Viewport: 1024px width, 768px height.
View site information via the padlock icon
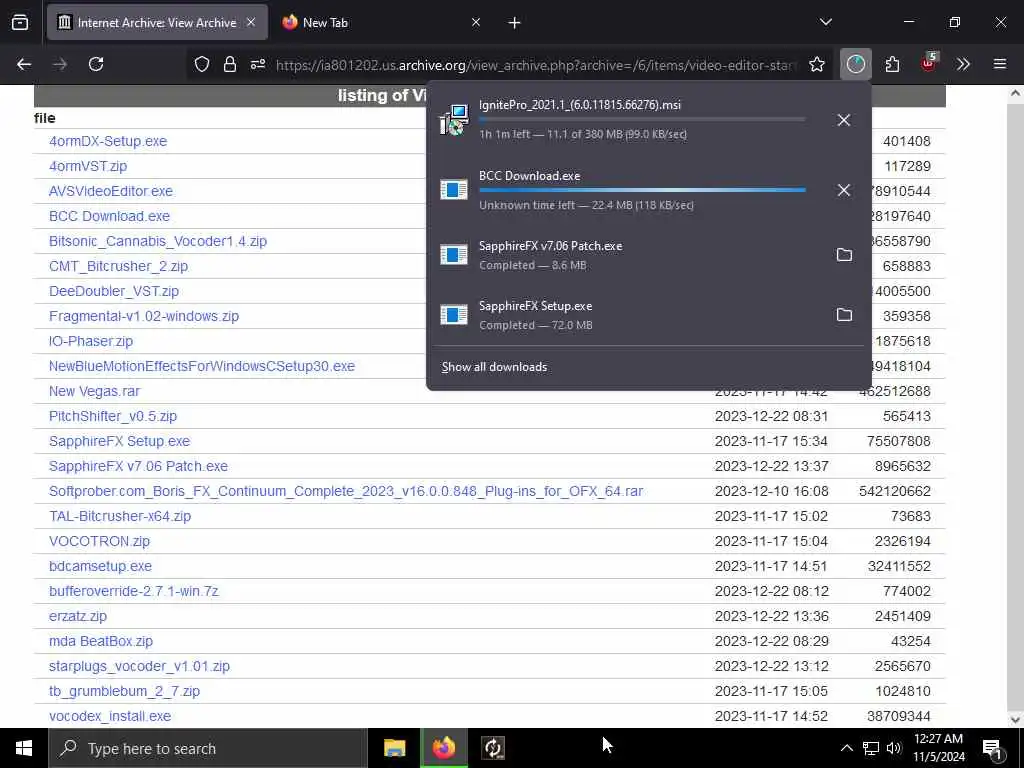(x=229, y=64)
